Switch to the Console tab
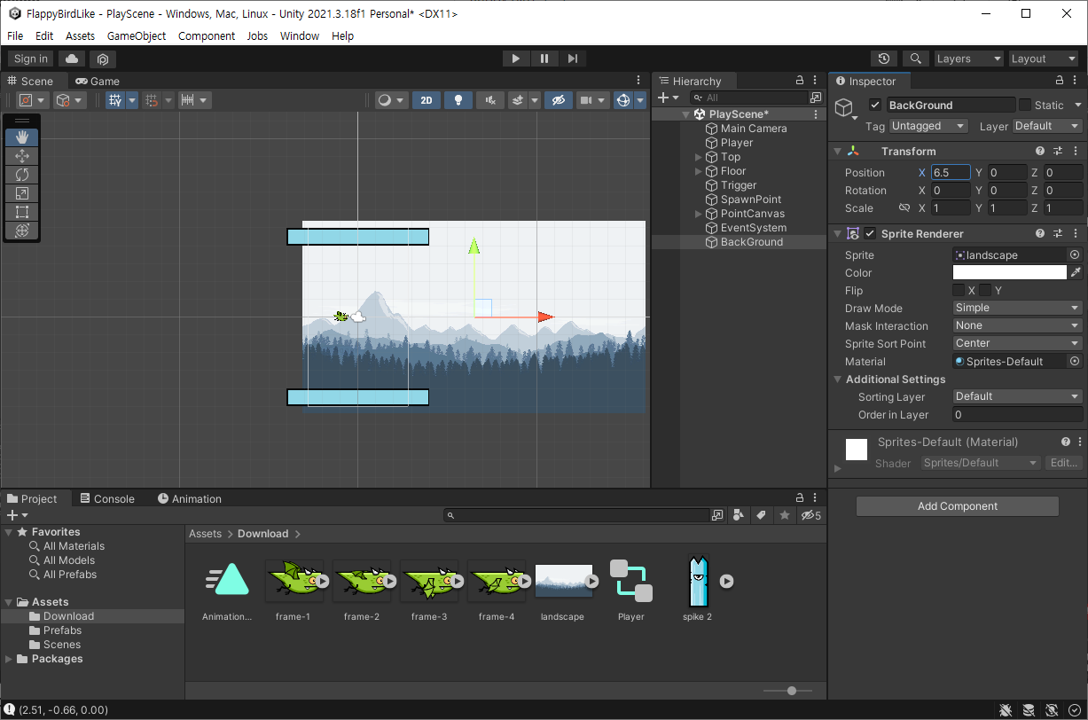 tap(108, 499)
